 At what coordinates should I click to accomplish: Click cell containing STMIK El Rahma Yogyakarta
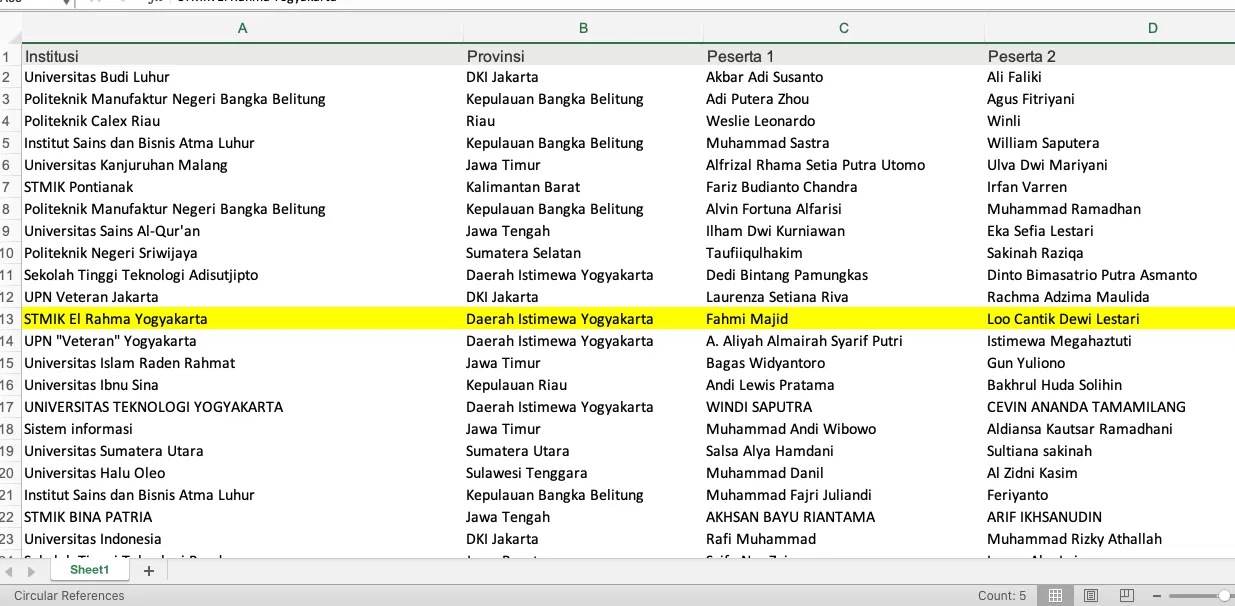(x=116, y=319)
